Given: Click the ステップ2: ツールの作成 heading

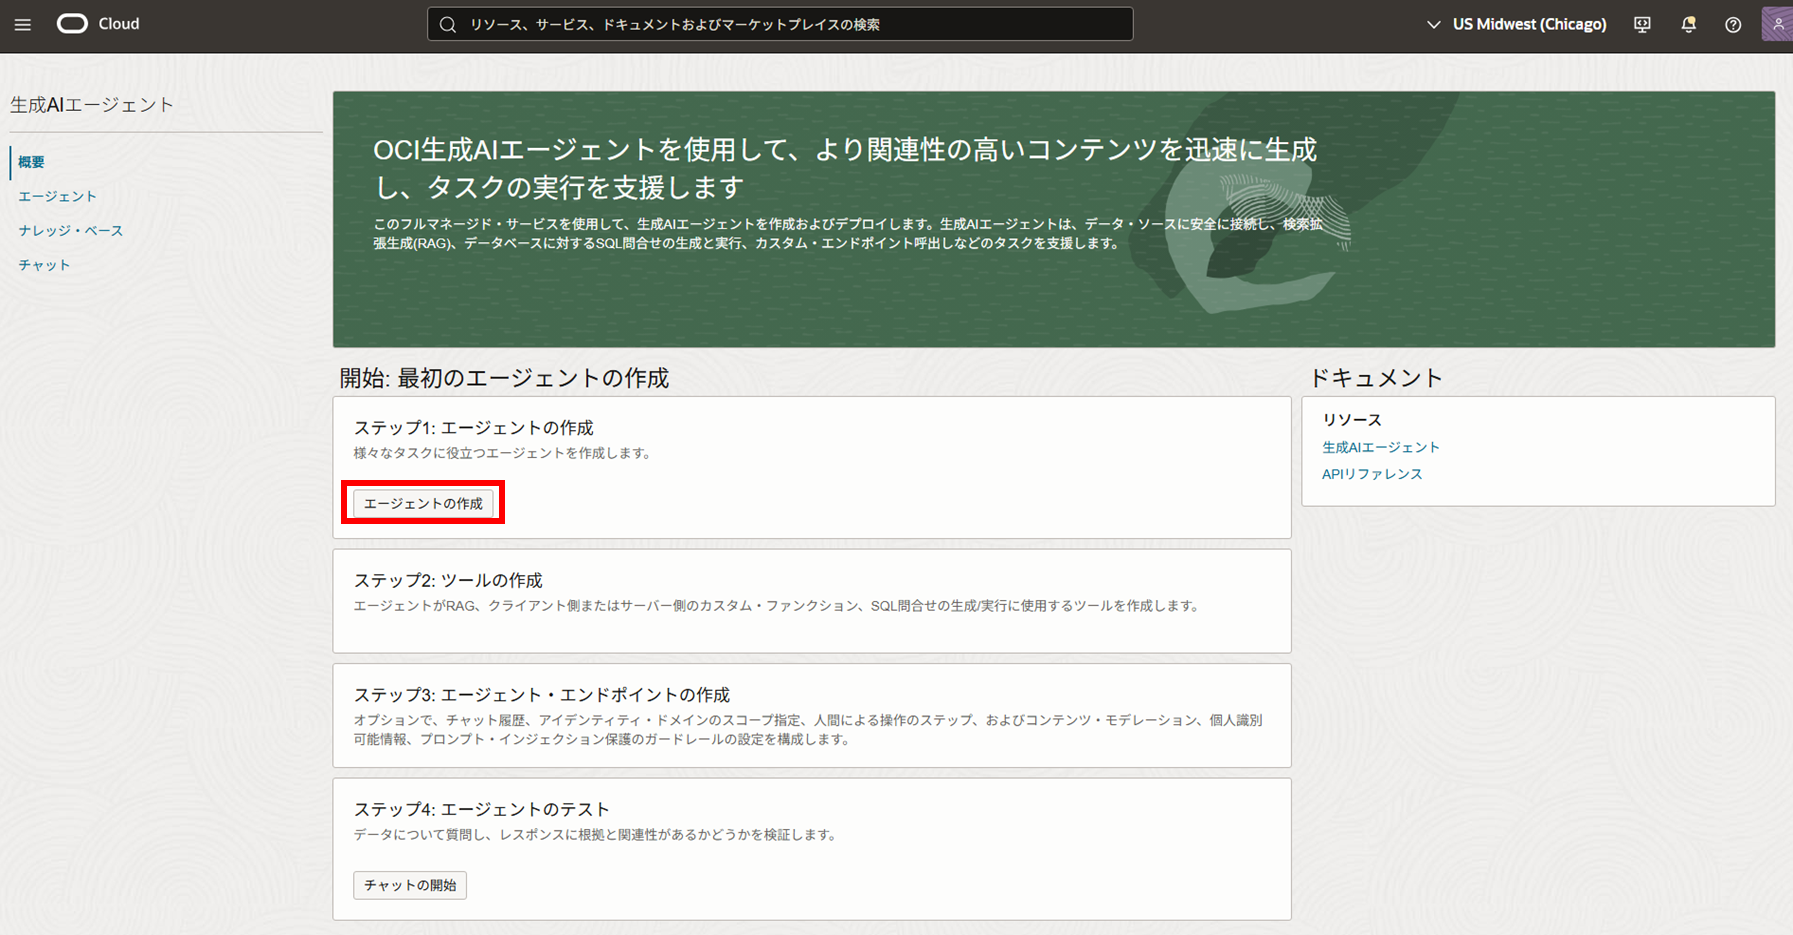Looking at the screenshot, I should (x=448, y=580).
